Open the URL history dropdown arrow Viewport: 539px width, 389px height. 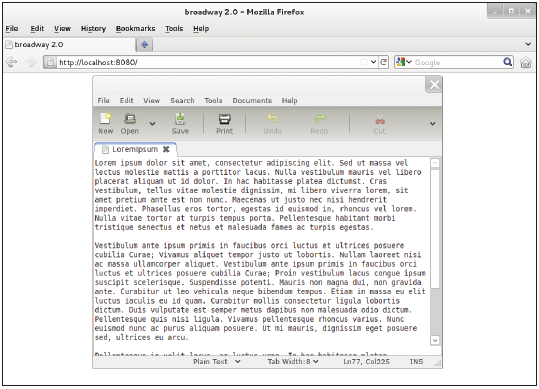(x=373, y=62)
